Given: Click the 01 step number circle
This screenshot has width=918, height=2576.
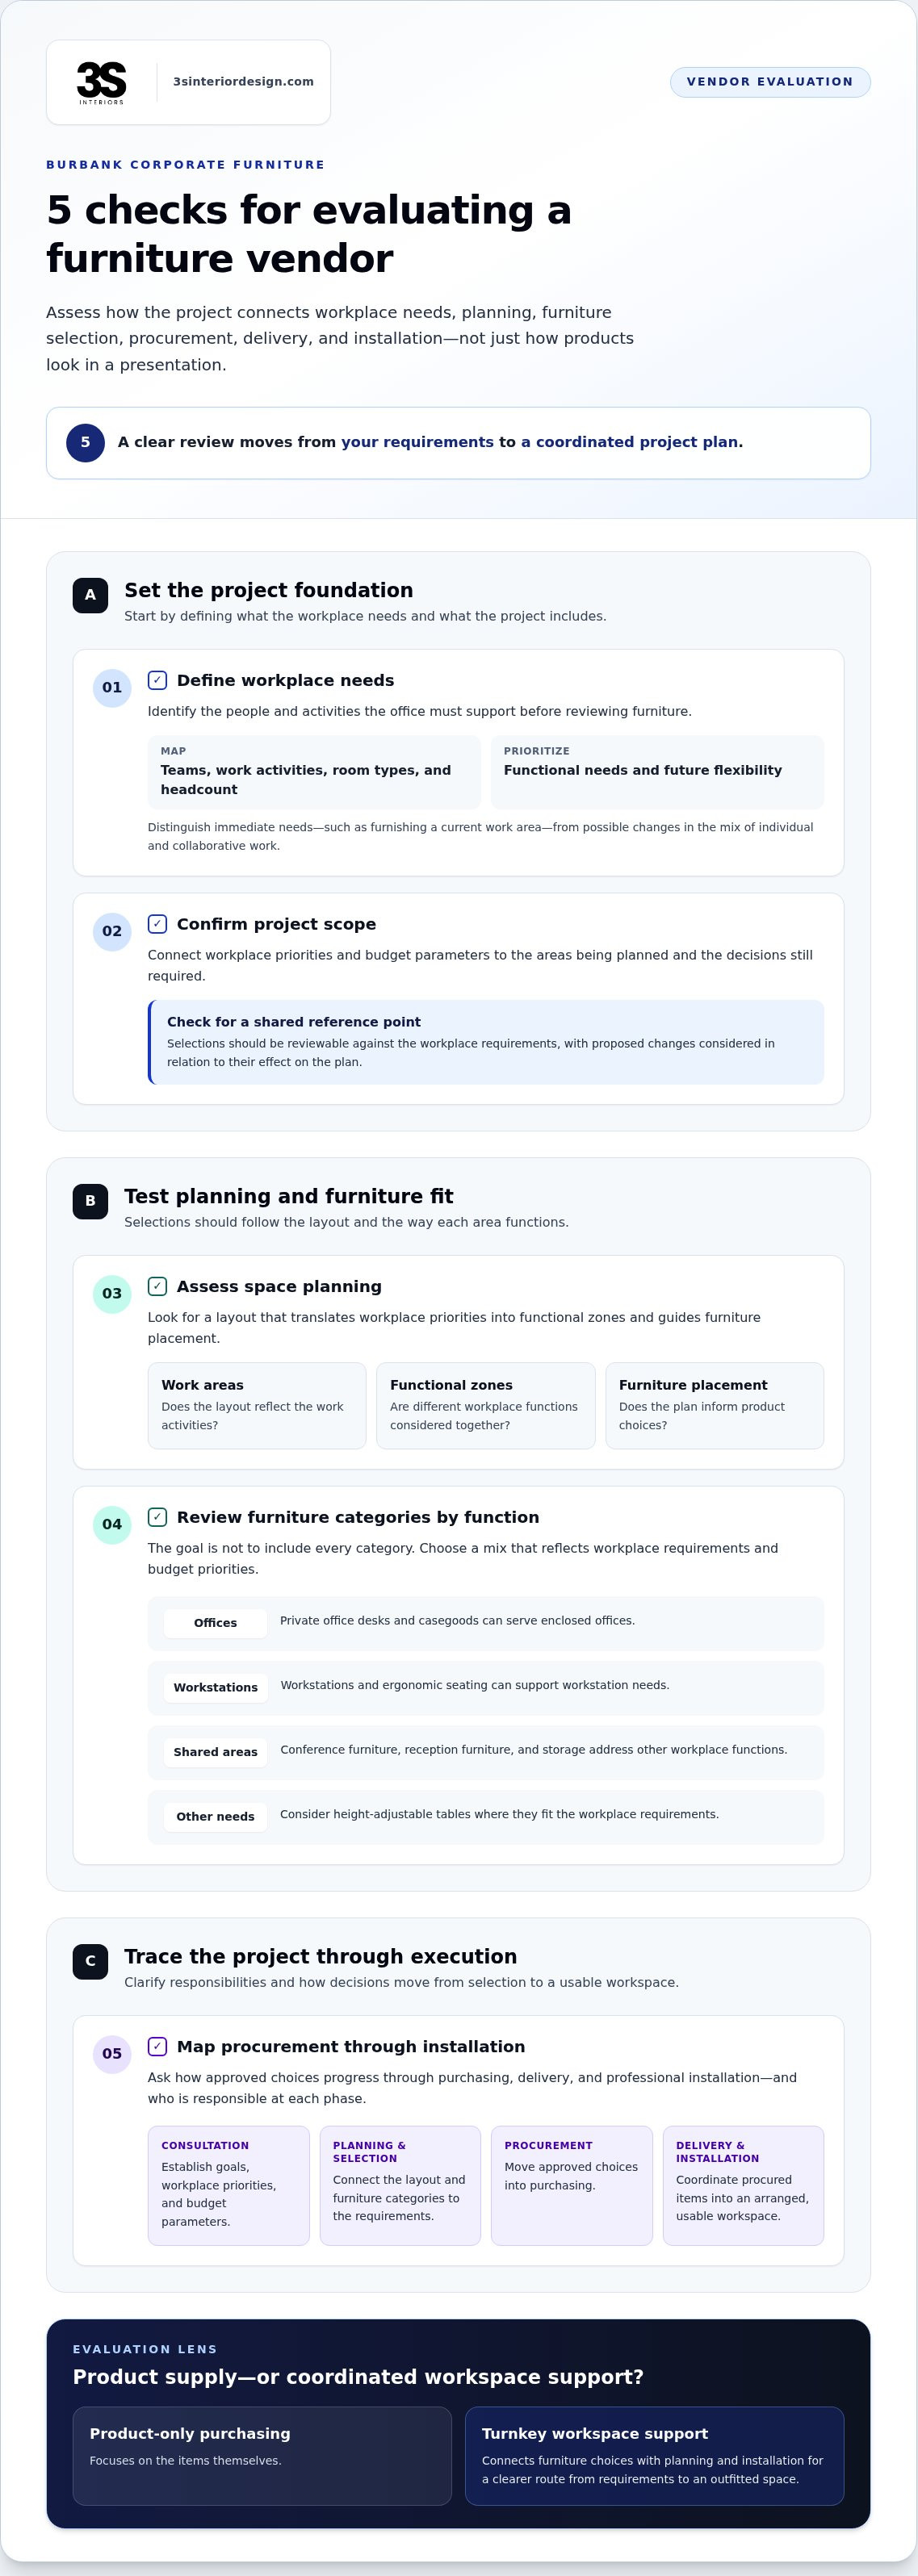Looking at the screenshot, I should 112,688.
